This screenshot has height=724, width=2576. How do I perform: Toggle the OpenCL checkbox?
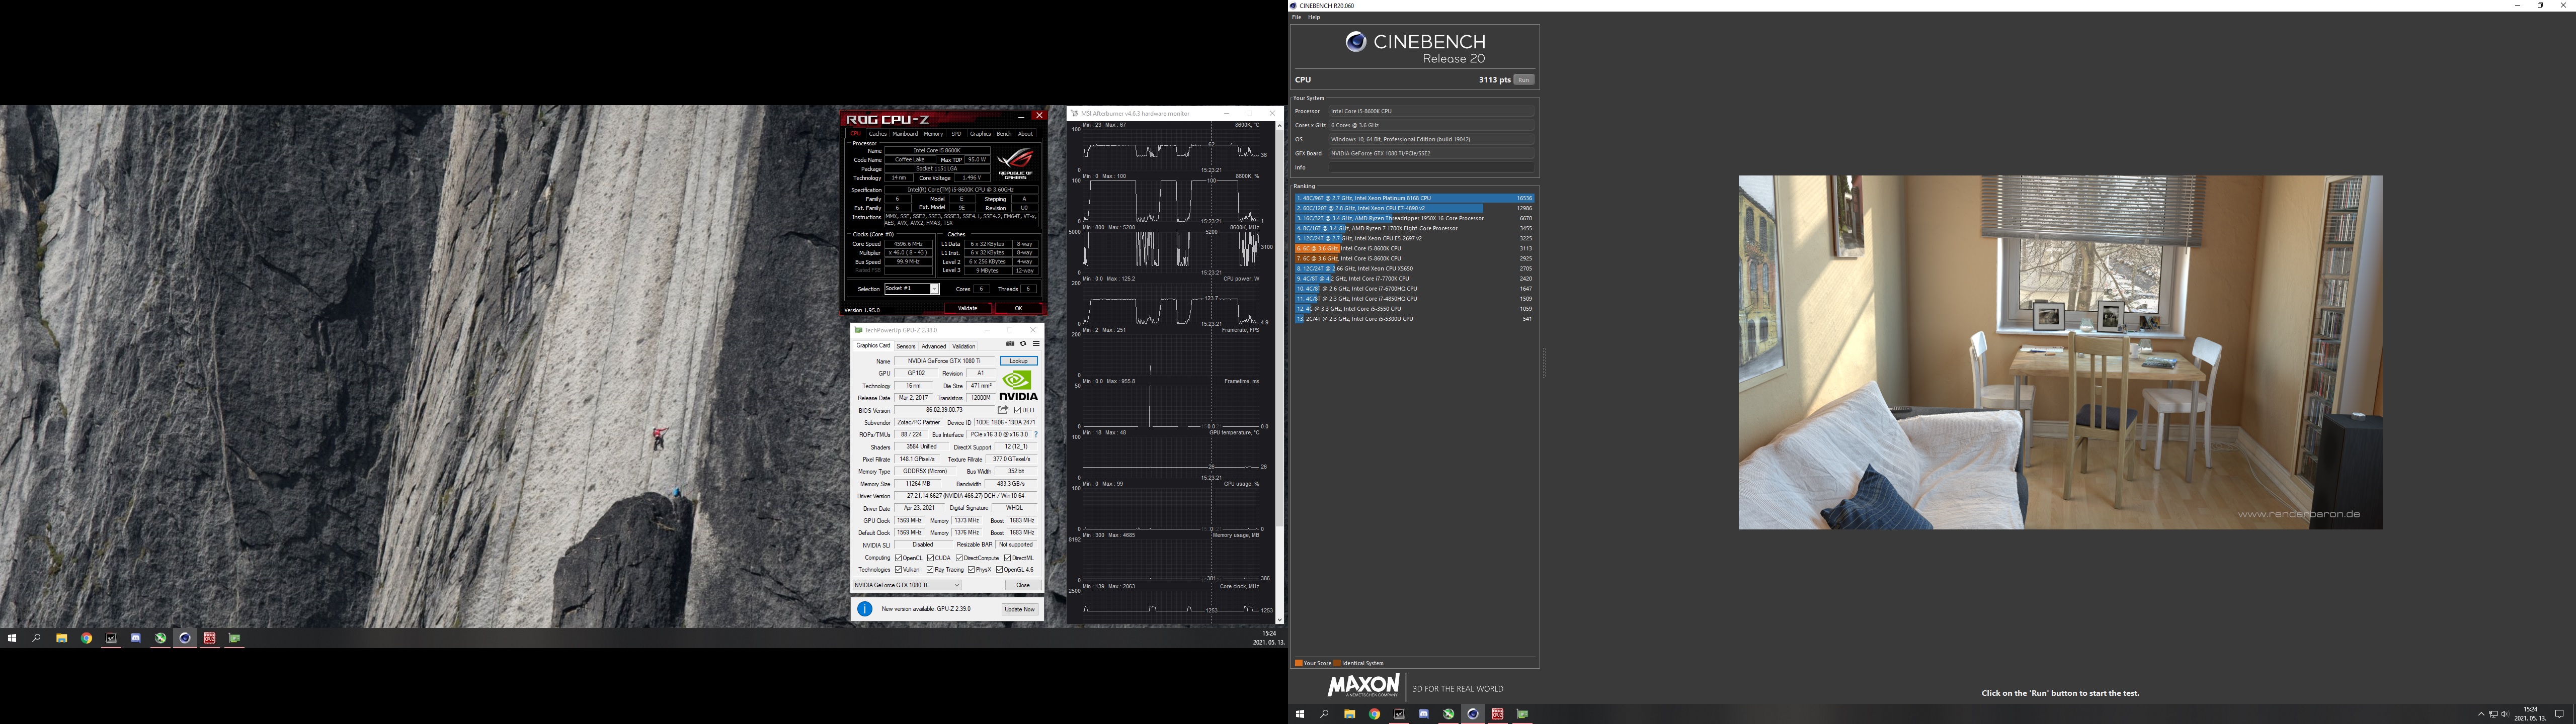point(898,558)
